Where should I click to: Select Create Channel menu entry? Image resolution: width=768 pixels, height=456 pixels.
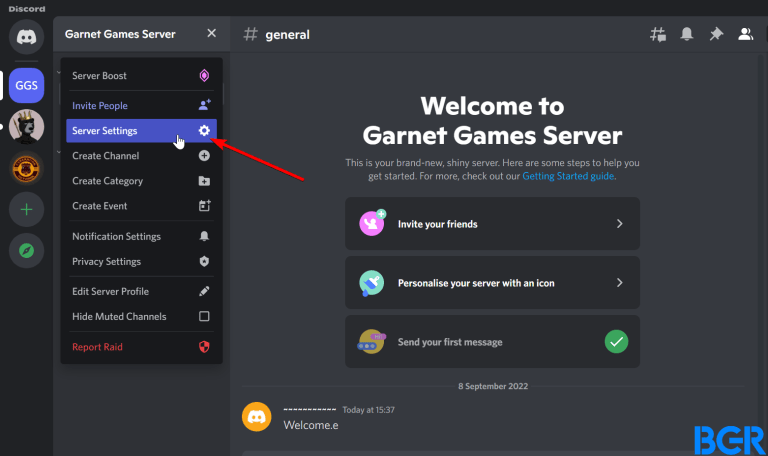141,156
